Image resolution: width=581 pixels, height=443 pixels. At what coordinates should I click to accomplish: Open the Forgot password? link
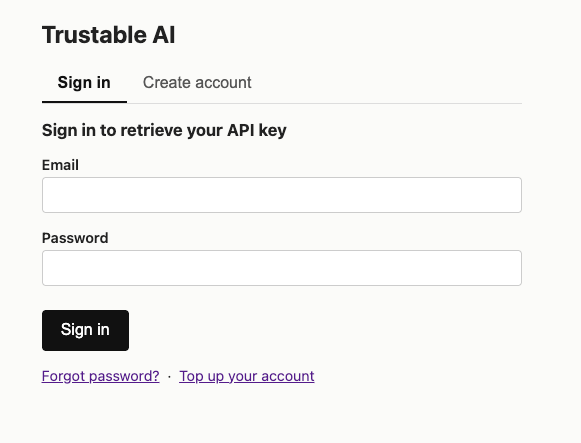pyautogui.click(x=100, y=376)
